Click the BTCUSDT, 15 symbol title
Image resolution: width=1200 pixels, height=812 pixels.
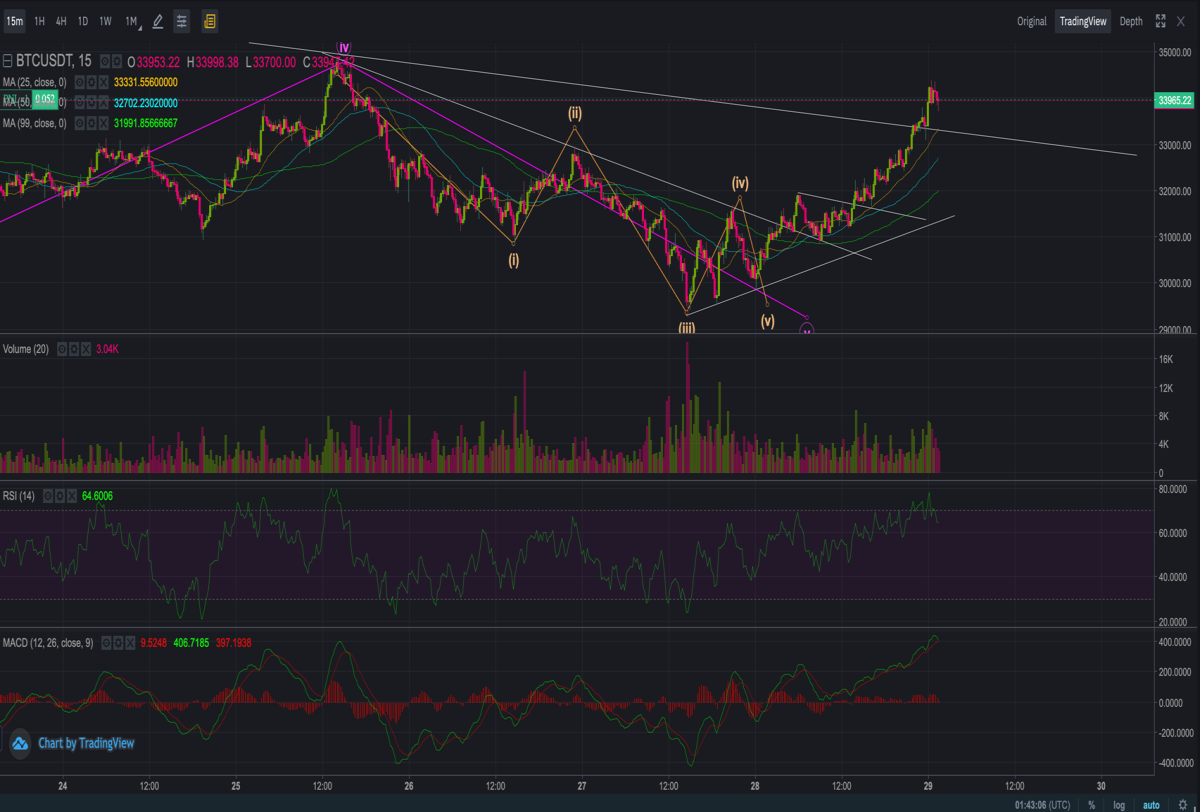click(x=53, y=61)
